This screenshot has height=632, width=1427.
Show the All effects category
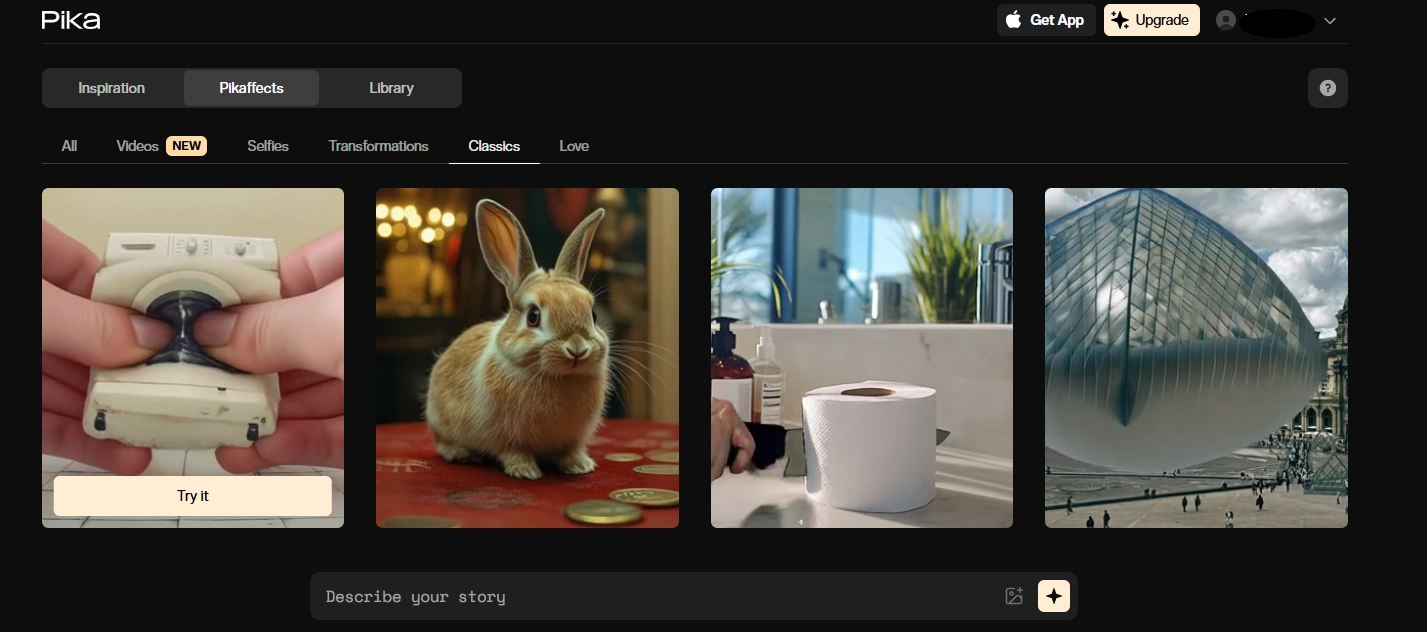coord(69,146)
